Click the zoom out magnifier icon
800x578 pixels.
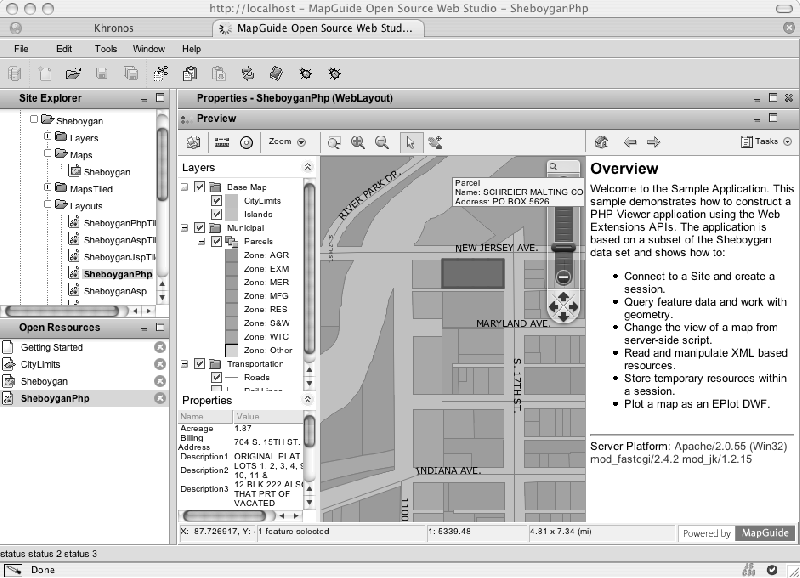[x=381, y=142]
